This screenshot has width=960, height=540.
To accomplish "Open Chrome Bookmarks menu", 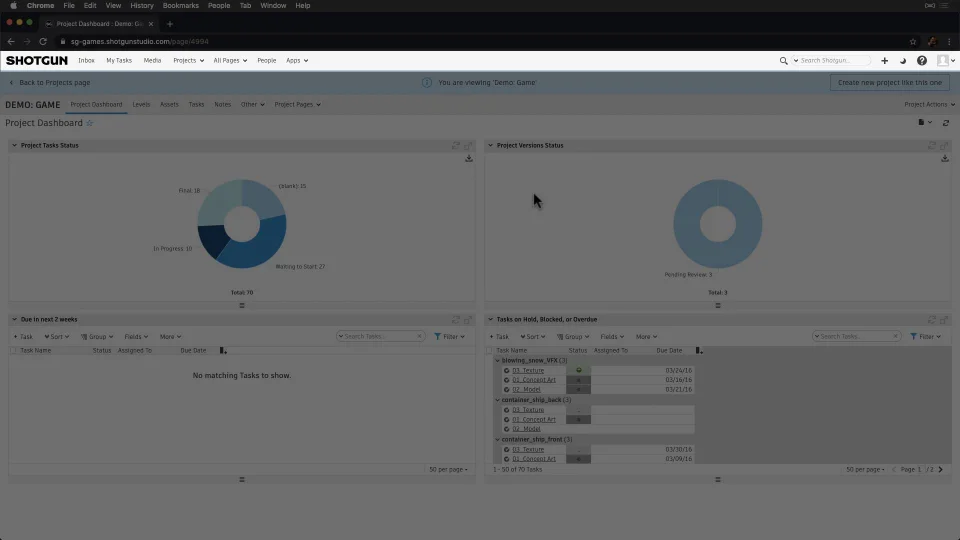I will coord(181,6).
